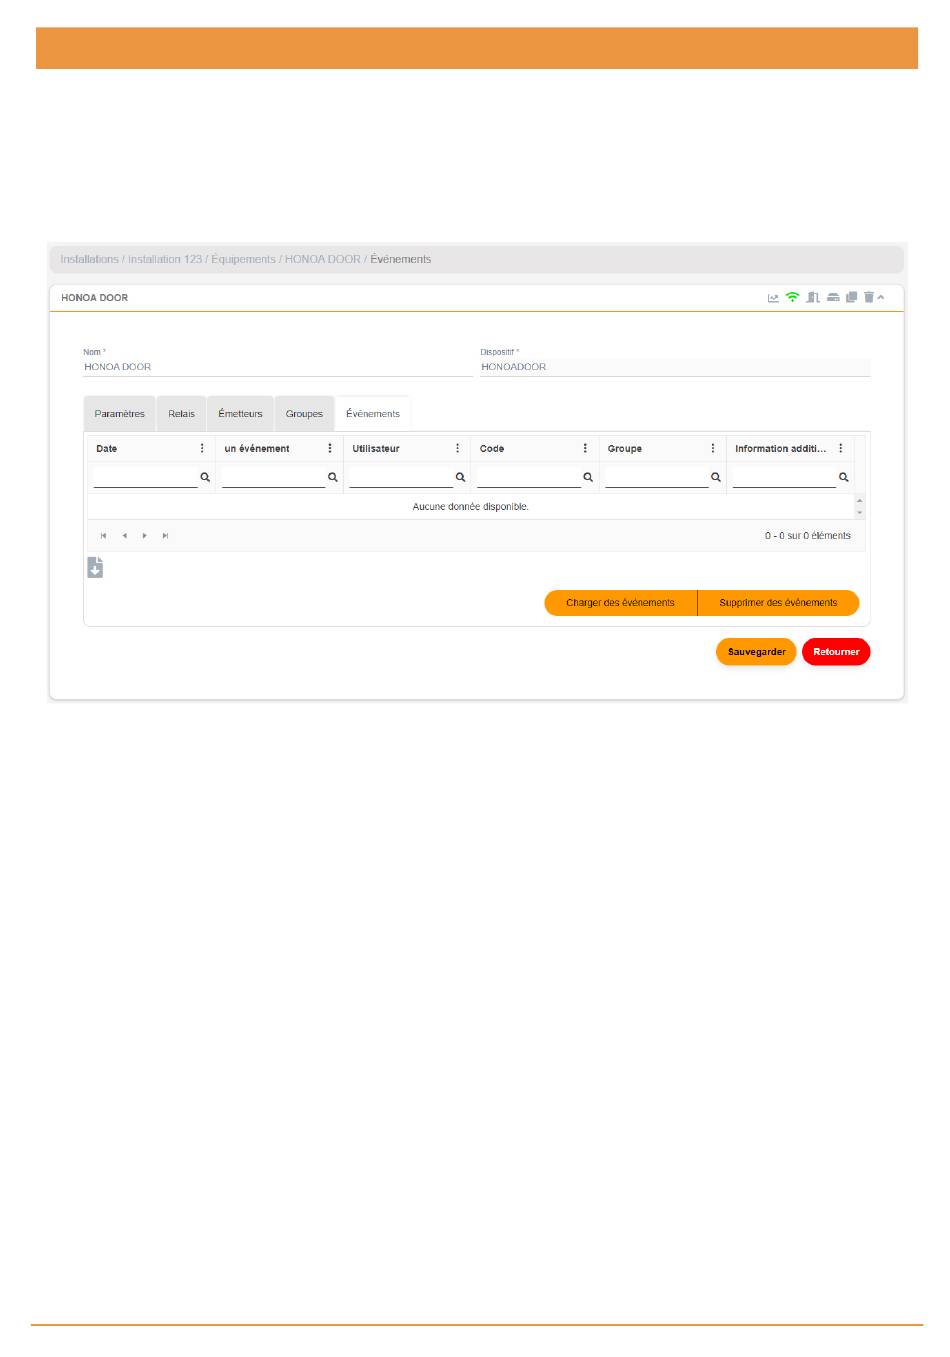Open the statistics chart icon
950x1357 pixels.
773,298
